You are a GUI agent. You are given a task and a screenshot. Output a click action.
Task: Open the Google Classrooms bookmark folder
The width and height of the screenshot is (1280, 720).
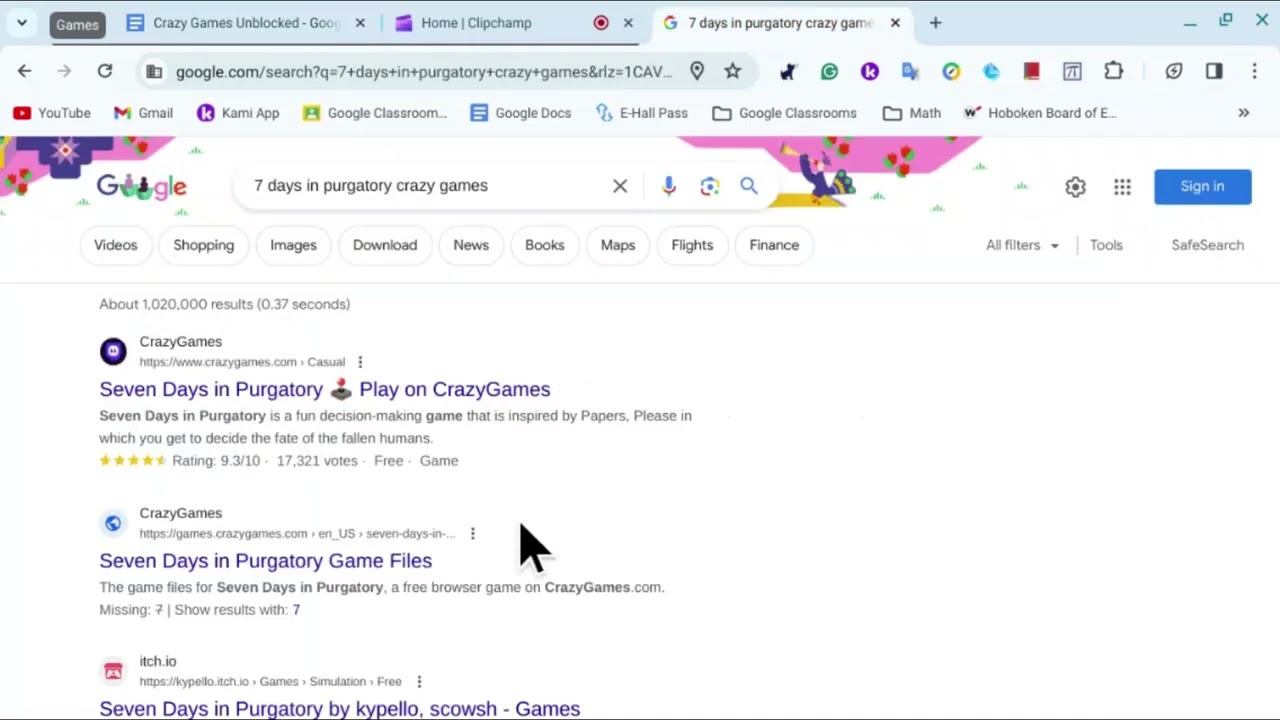(x=785, y=113)
